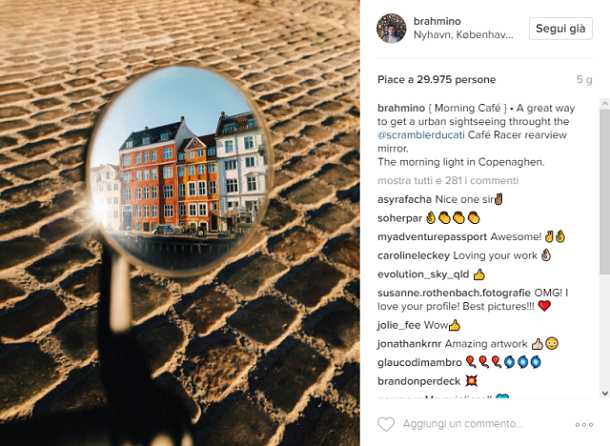This screenshot has height=446, width=610.
Task: Open the Nyhavn, København location link
Action: pos(463,35)
